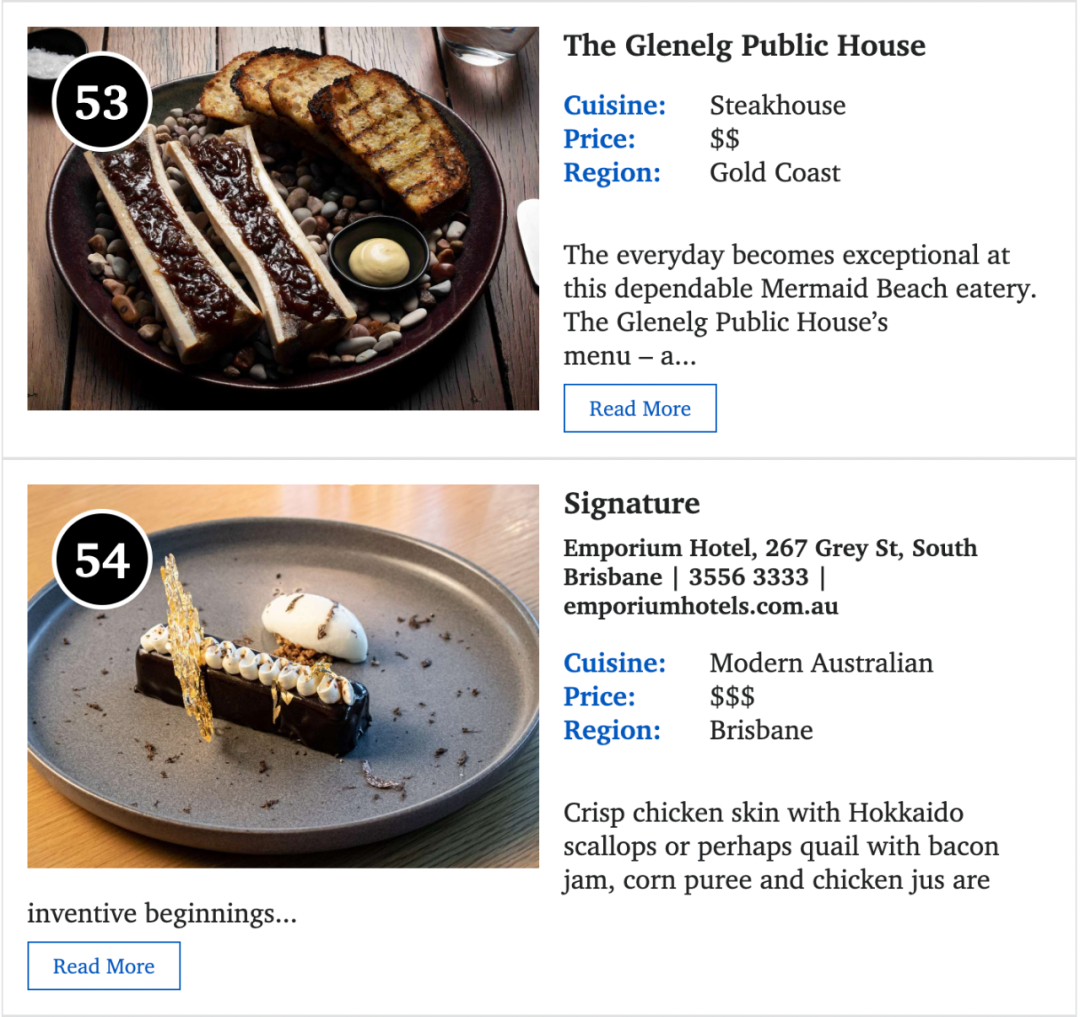Screen dimensions: 1080x1017
Task: Click the Crisp chicken skin description text
Action: tap(781, 846)
